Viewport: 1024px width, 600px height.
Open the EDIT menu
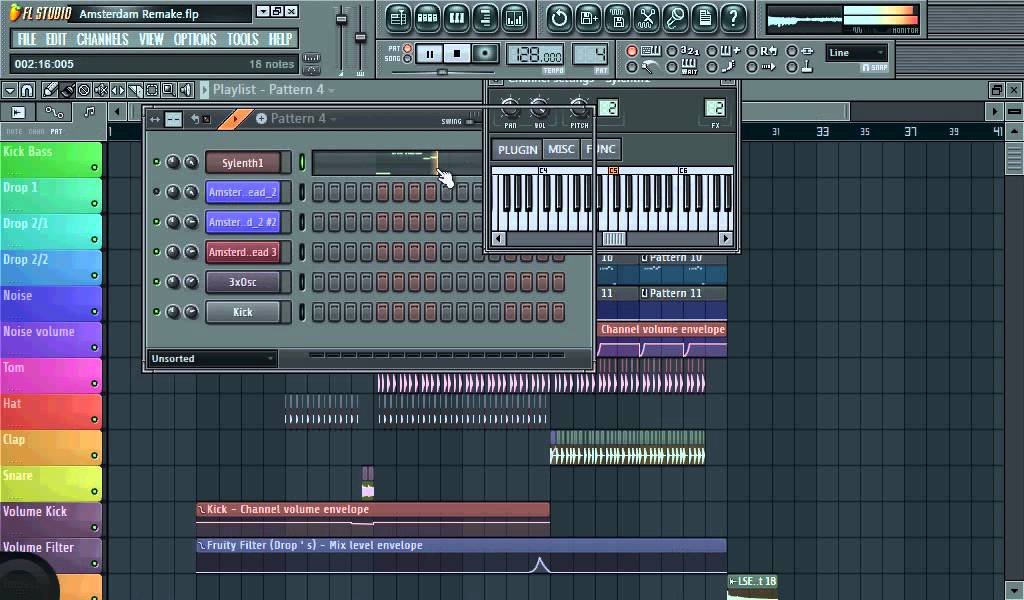point(56,39)
